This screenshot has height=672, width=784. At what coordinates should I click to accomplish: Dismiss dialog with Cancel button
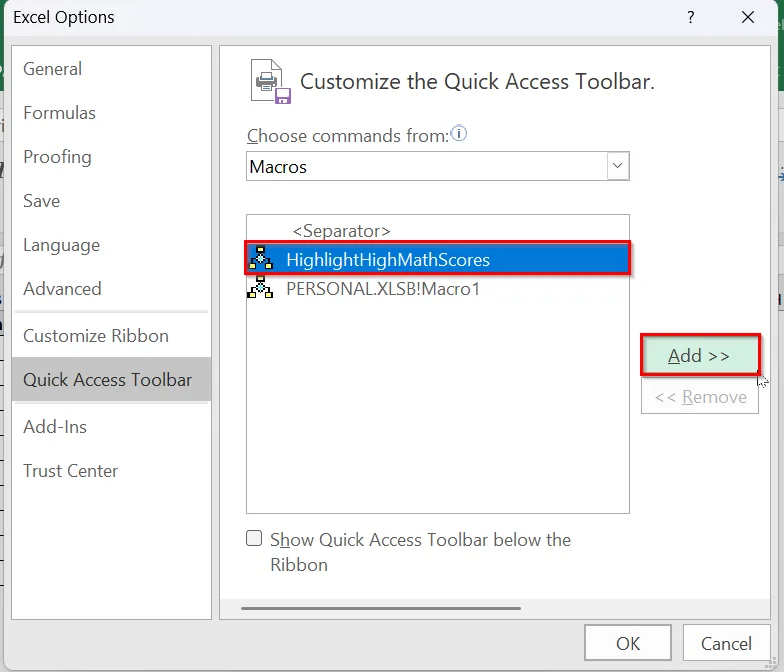[726, 643]
